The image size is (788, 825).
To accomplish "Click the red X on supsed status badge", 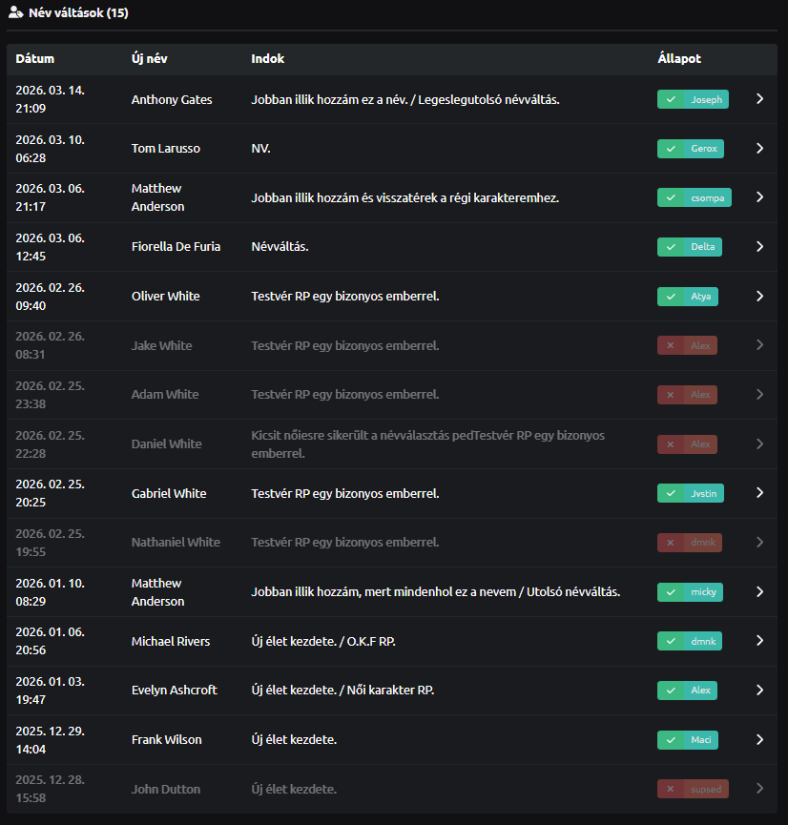I will [671, 789].
